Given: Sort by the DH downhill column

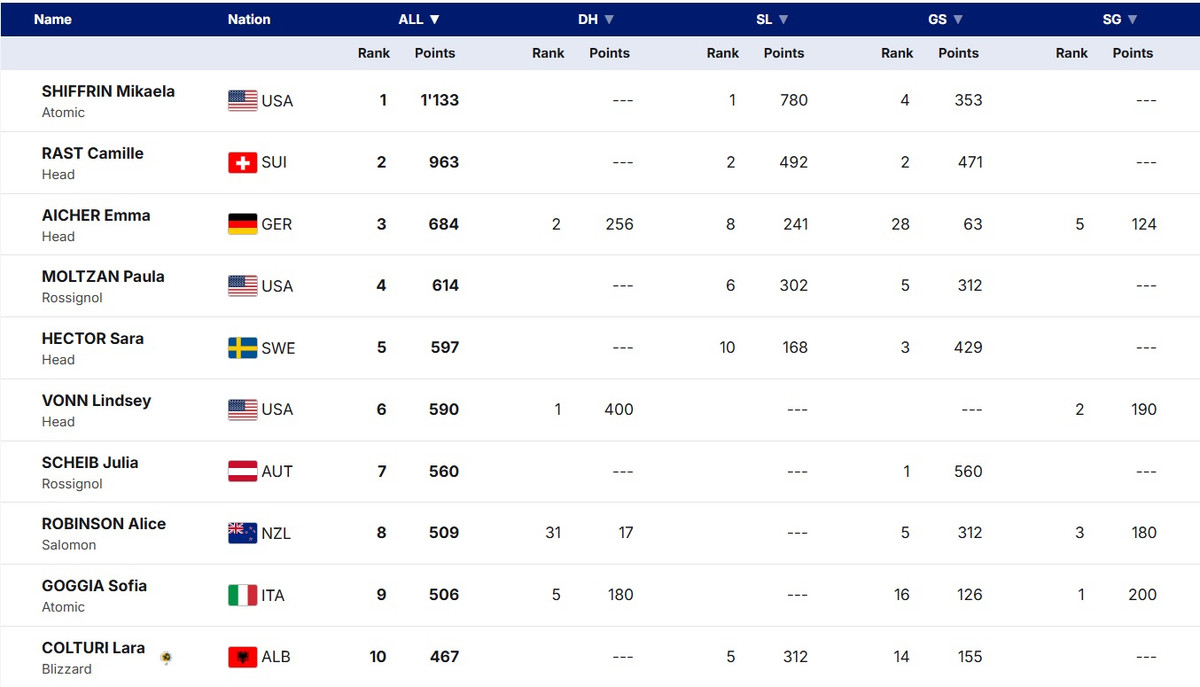Looking at the screenshot, I should (x=595, y=19).
